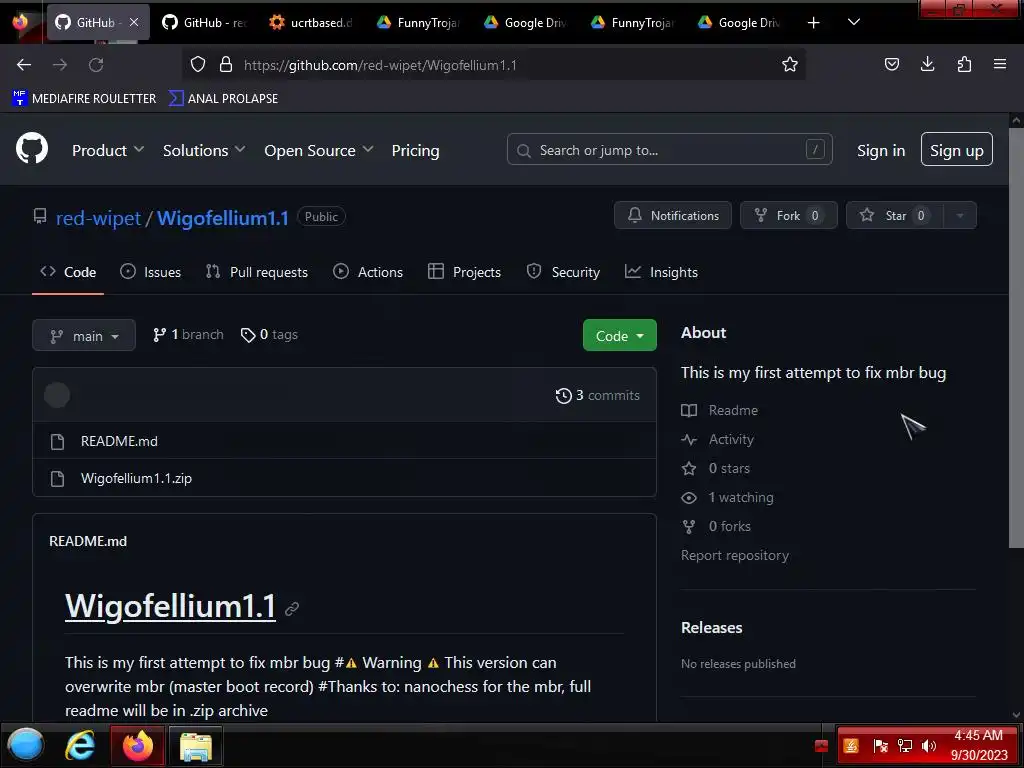Click Report repository link
This screenshot has width=1024, height=768.
pos(735,556)
